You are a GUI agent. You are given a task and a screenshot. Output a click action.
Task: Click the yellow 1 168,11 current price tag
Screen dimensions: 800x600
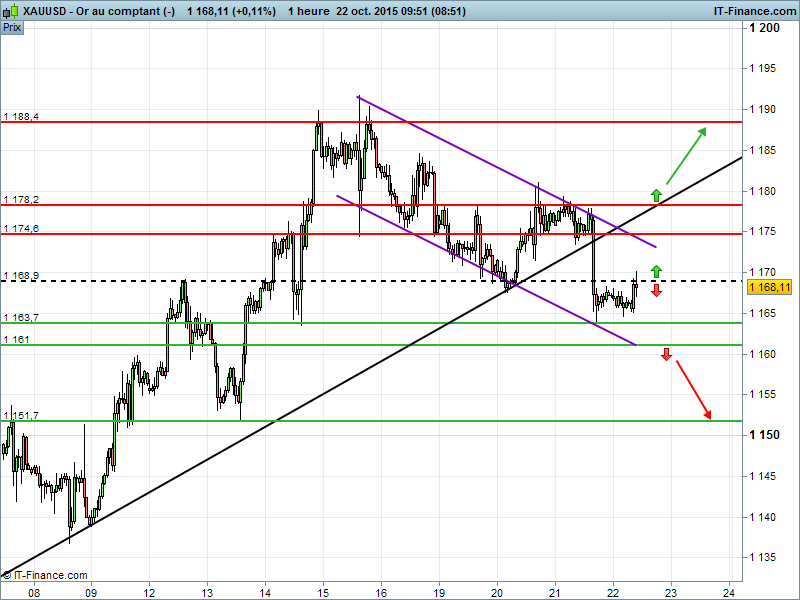[x=769, y=287]
